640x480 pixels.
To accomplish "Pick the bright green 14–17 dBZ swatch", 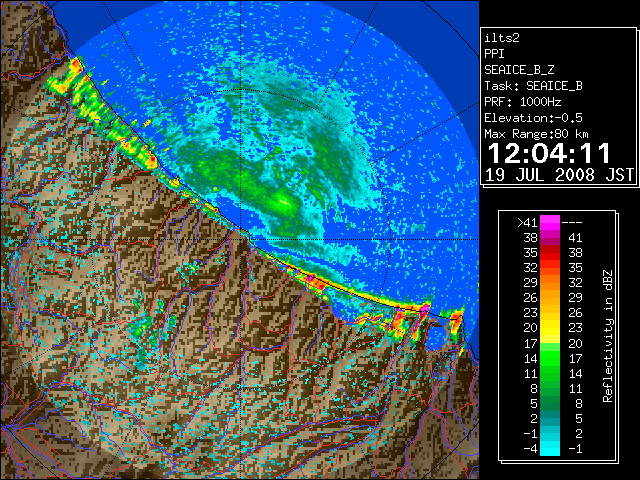I will [x=550, y=358].
